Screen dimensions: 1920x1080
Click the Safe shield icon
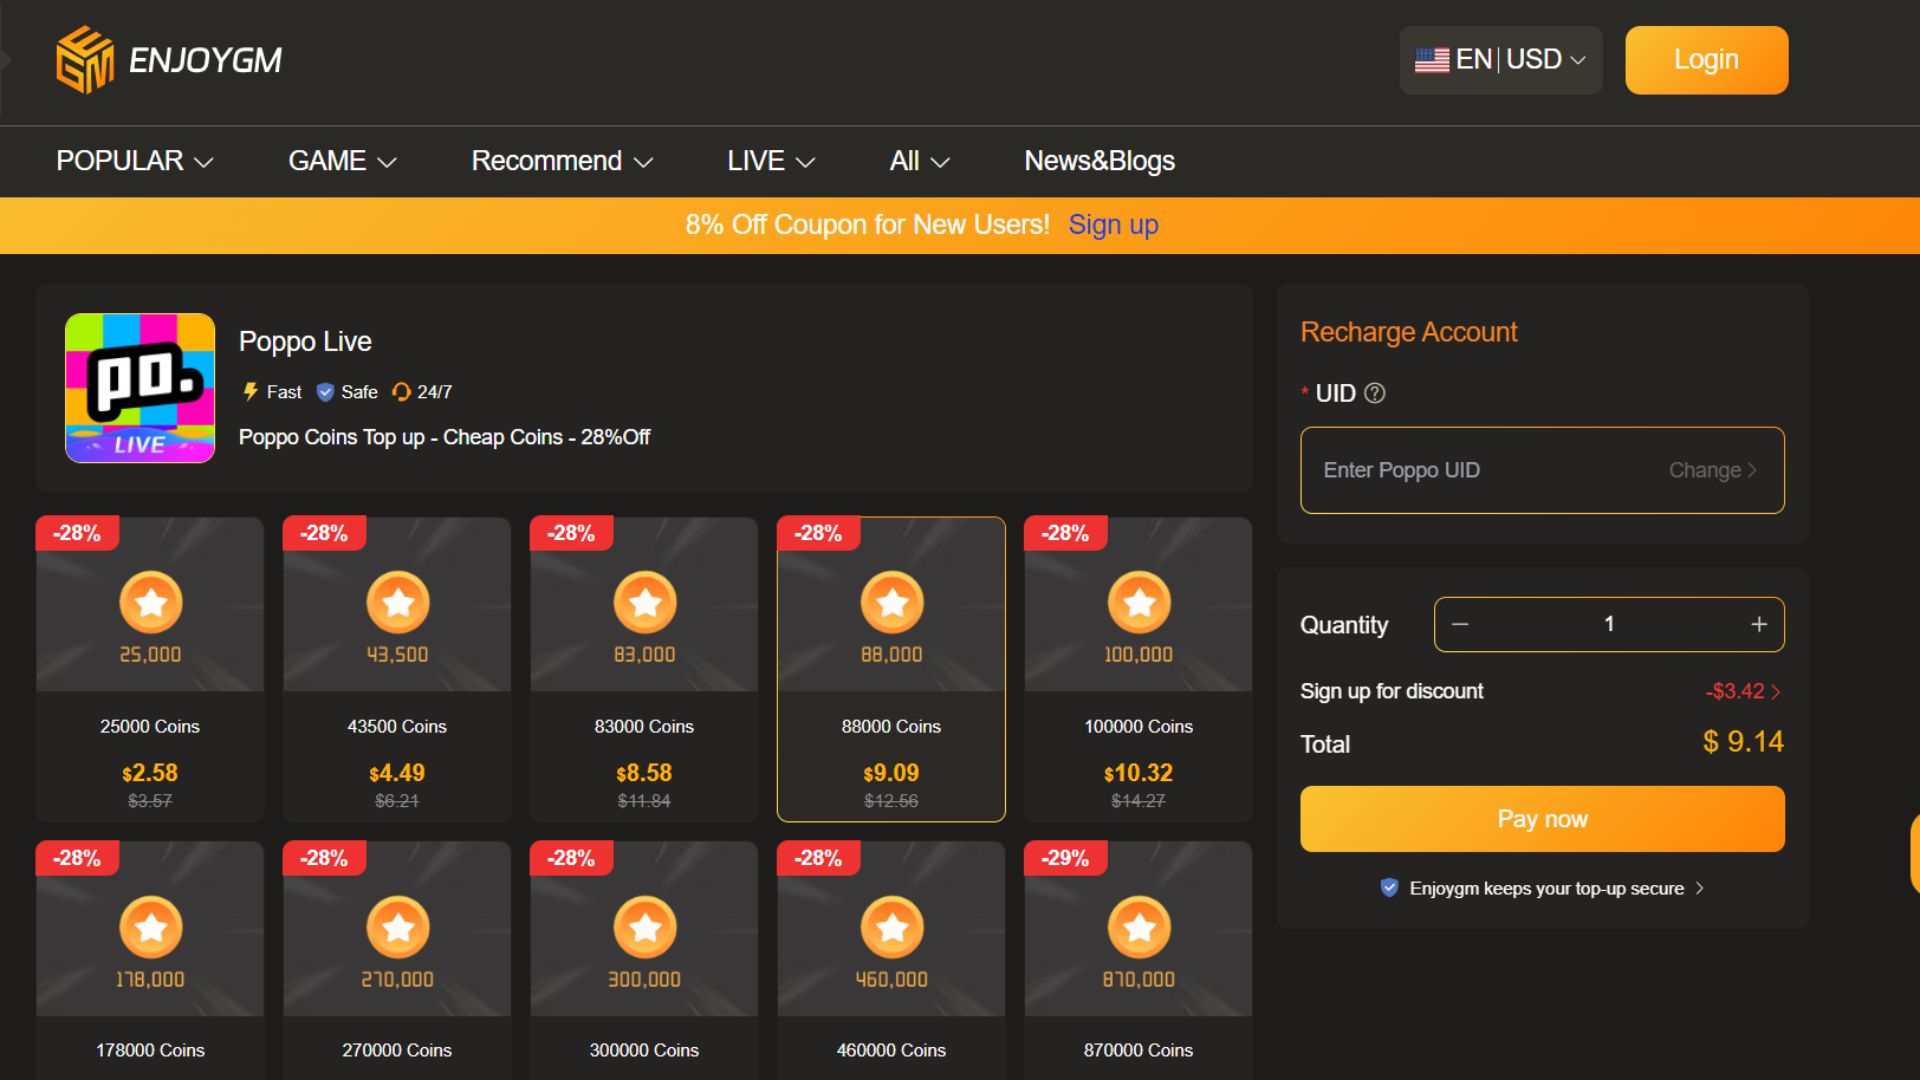[x=325, y=392]
